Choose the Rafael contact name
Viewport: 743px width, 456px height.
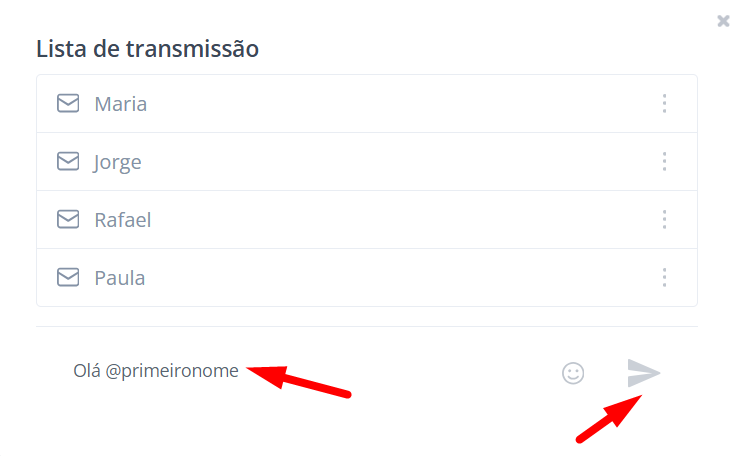click(122, 220)
